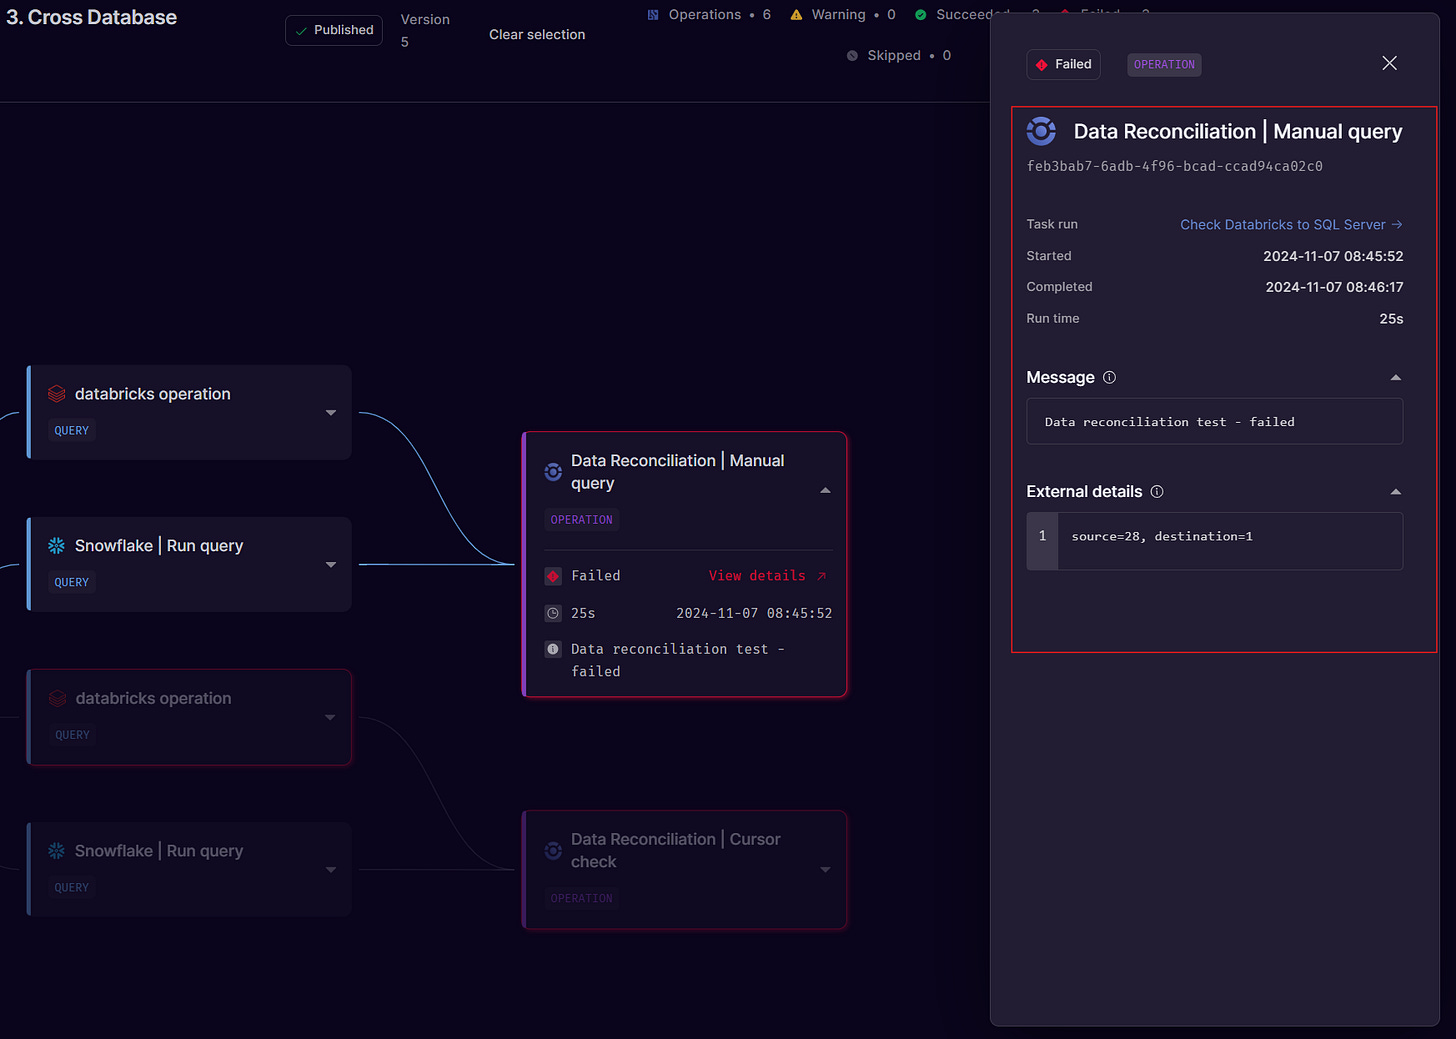Click the Snowflake icon on top Run query node

pos(57,545)
